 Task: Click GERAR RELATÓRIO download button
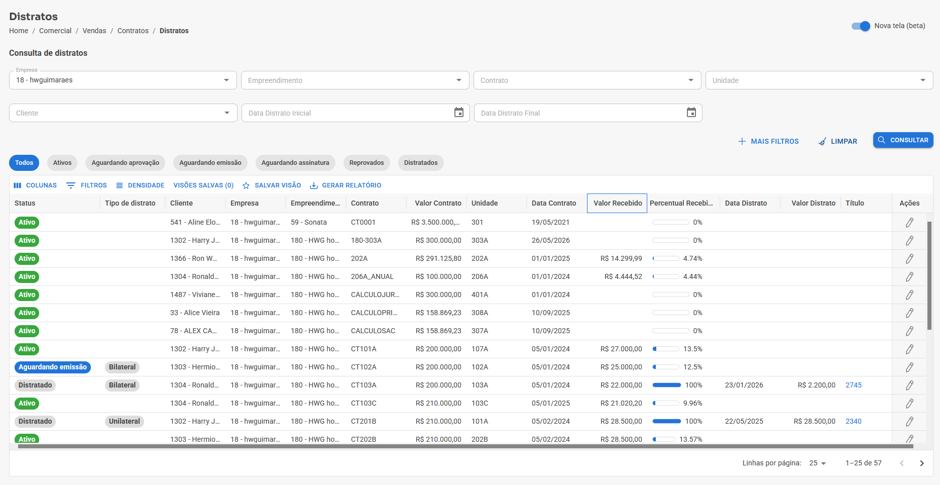345,186
